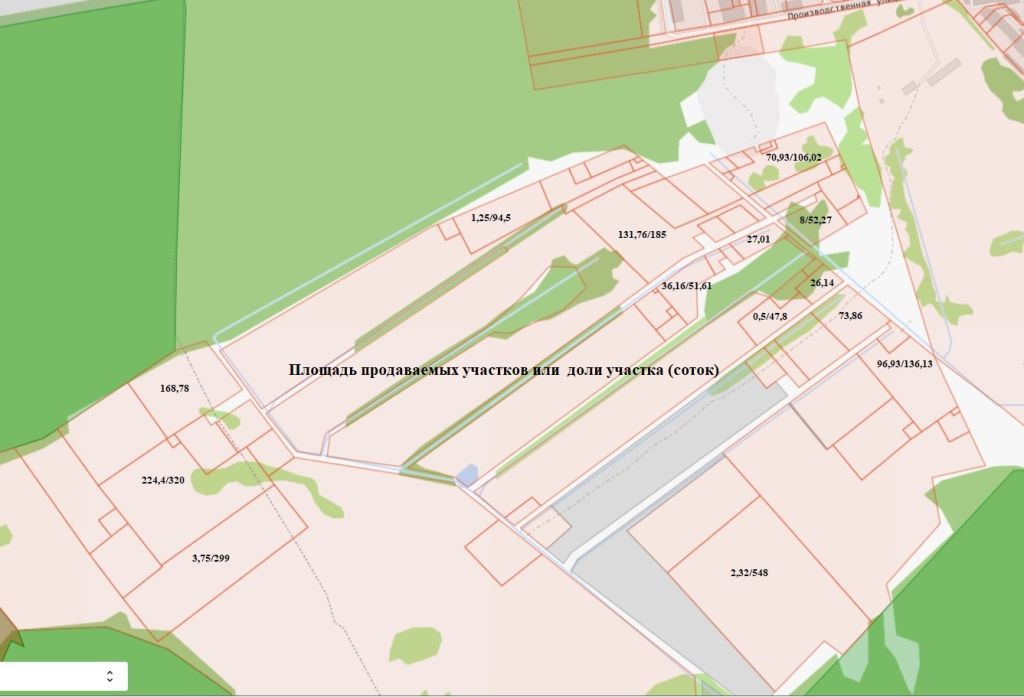This screenshot has width=1024, height=697.
Task: Select the plot labeled 224,4/320
Action: pyautogui.click(x=164, y=480)
